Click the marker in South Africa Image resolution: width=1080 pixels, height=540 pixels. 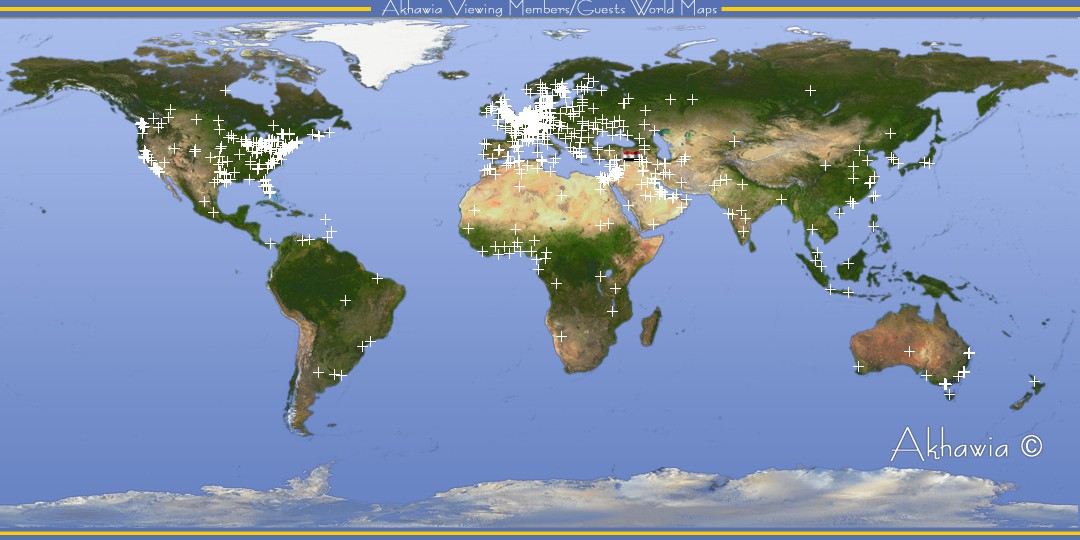[x=561, y=337]
